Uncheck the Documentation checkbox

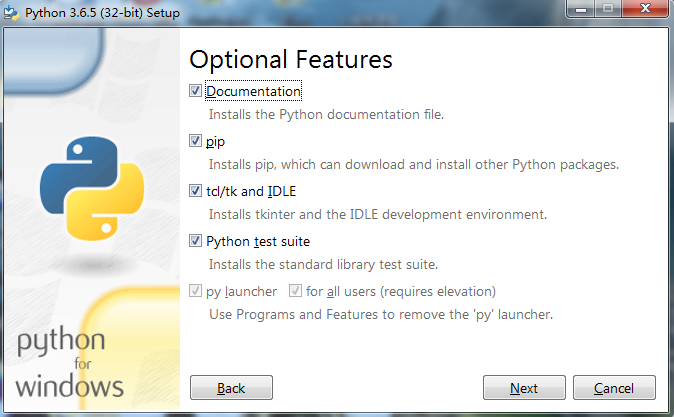(195, 91)
